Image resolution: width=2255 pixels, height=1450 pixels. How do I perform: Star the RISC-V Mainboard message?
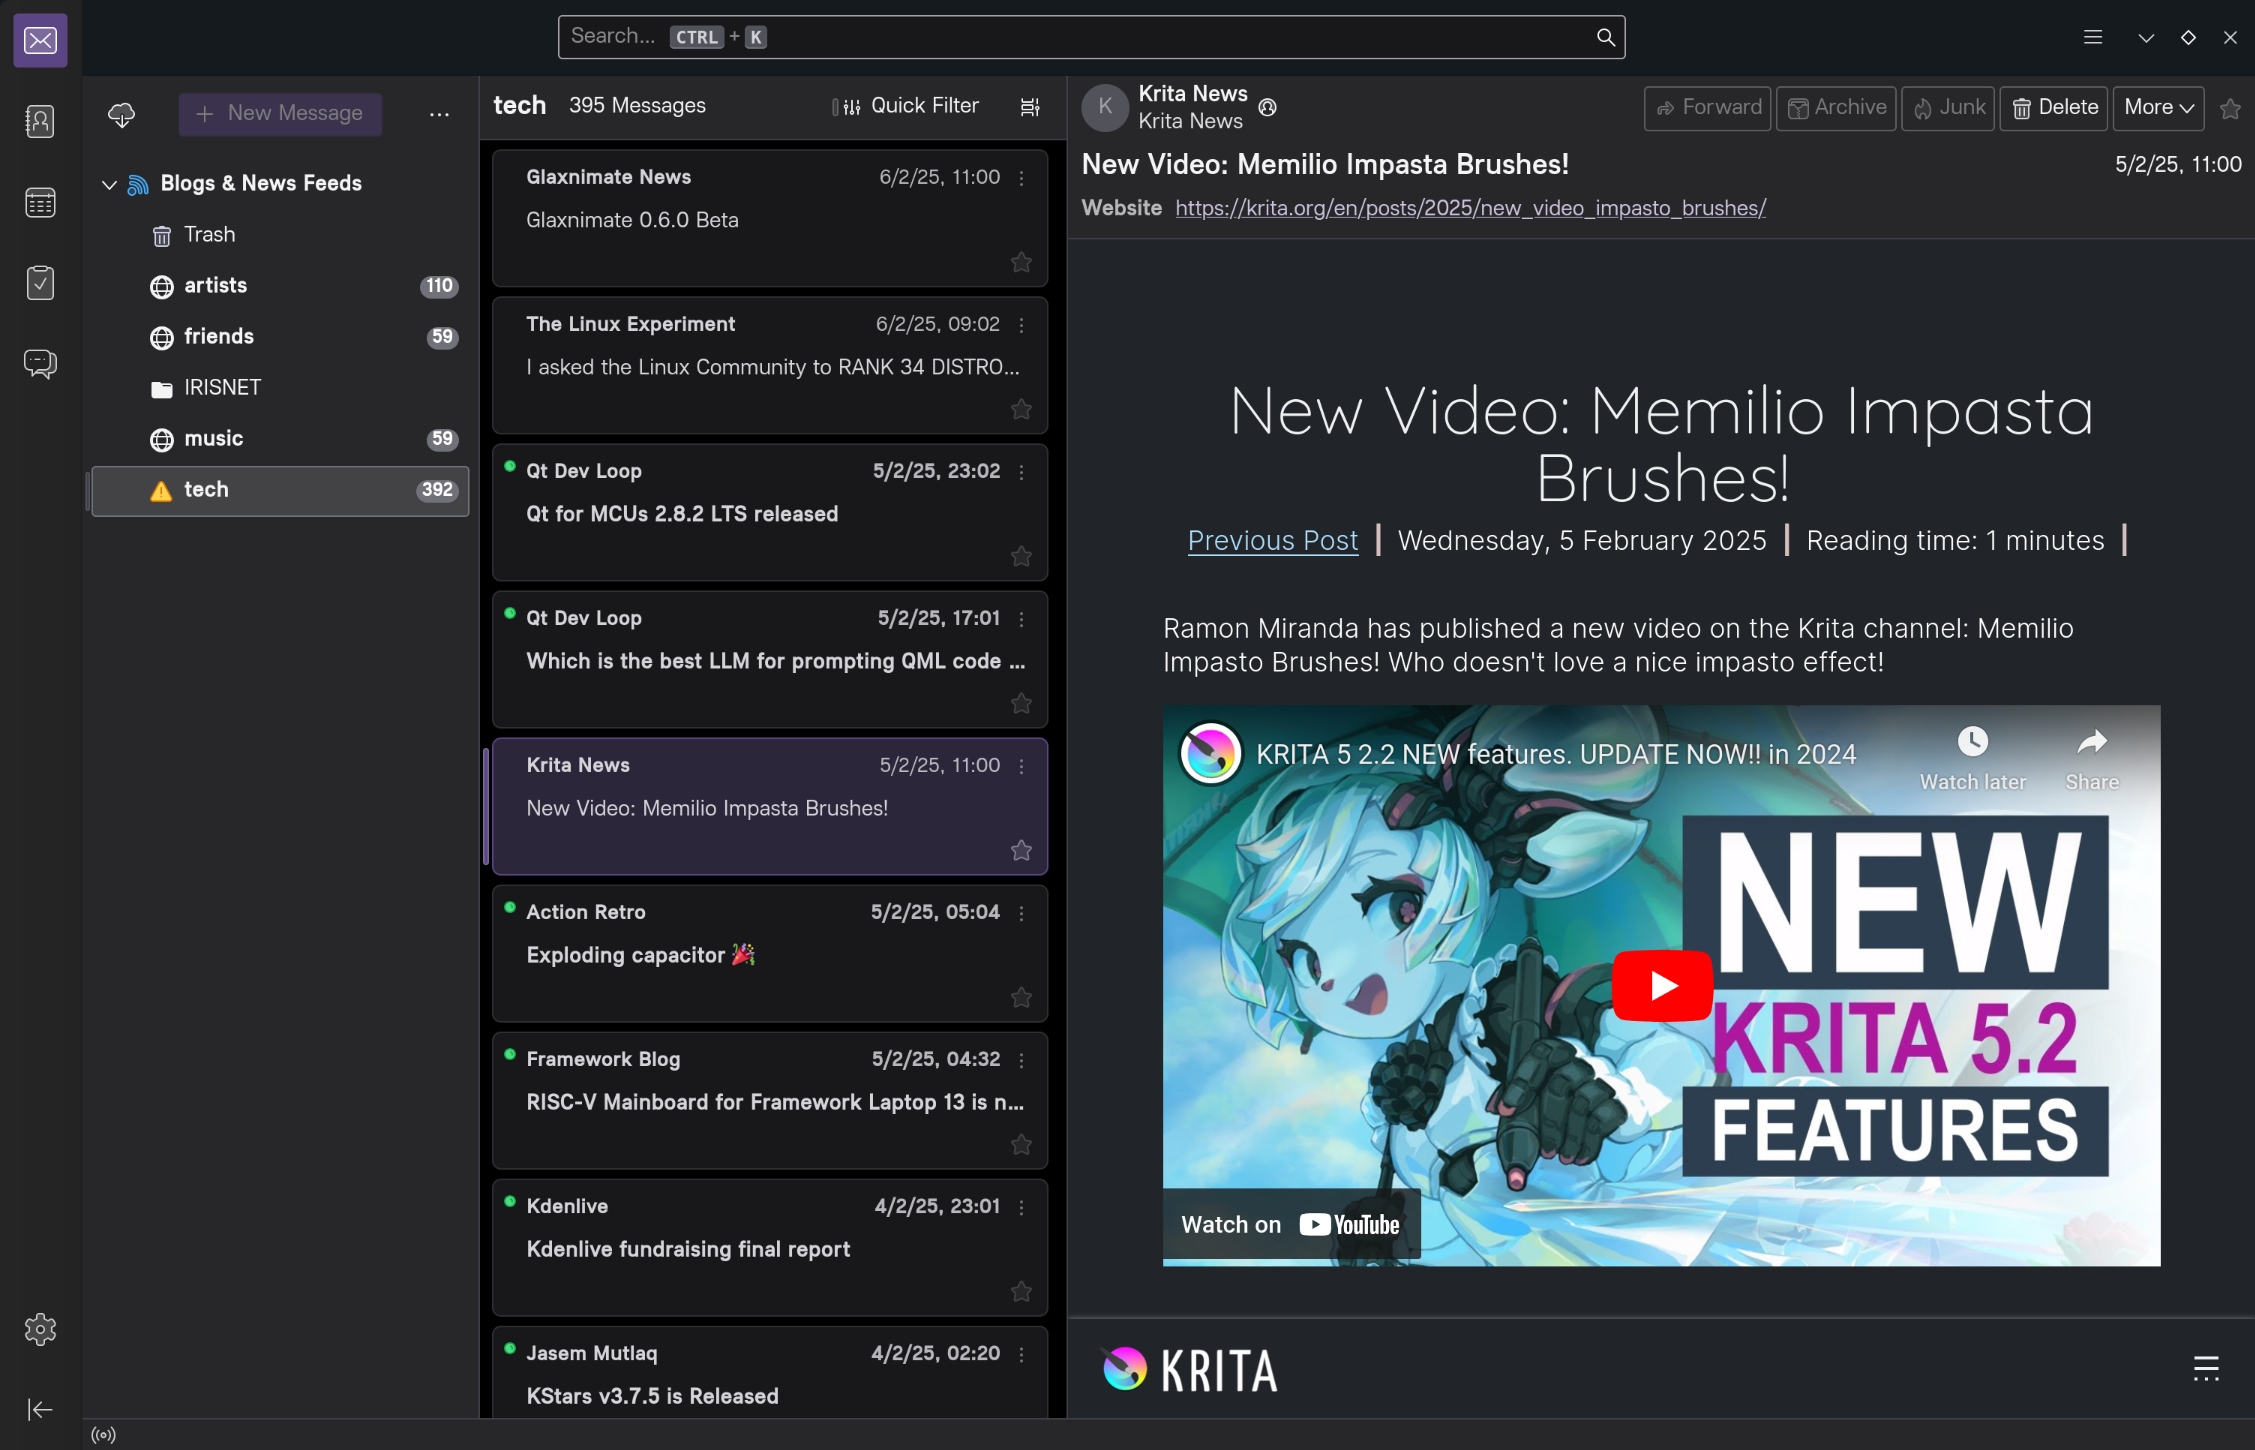coord(1021,1144)
